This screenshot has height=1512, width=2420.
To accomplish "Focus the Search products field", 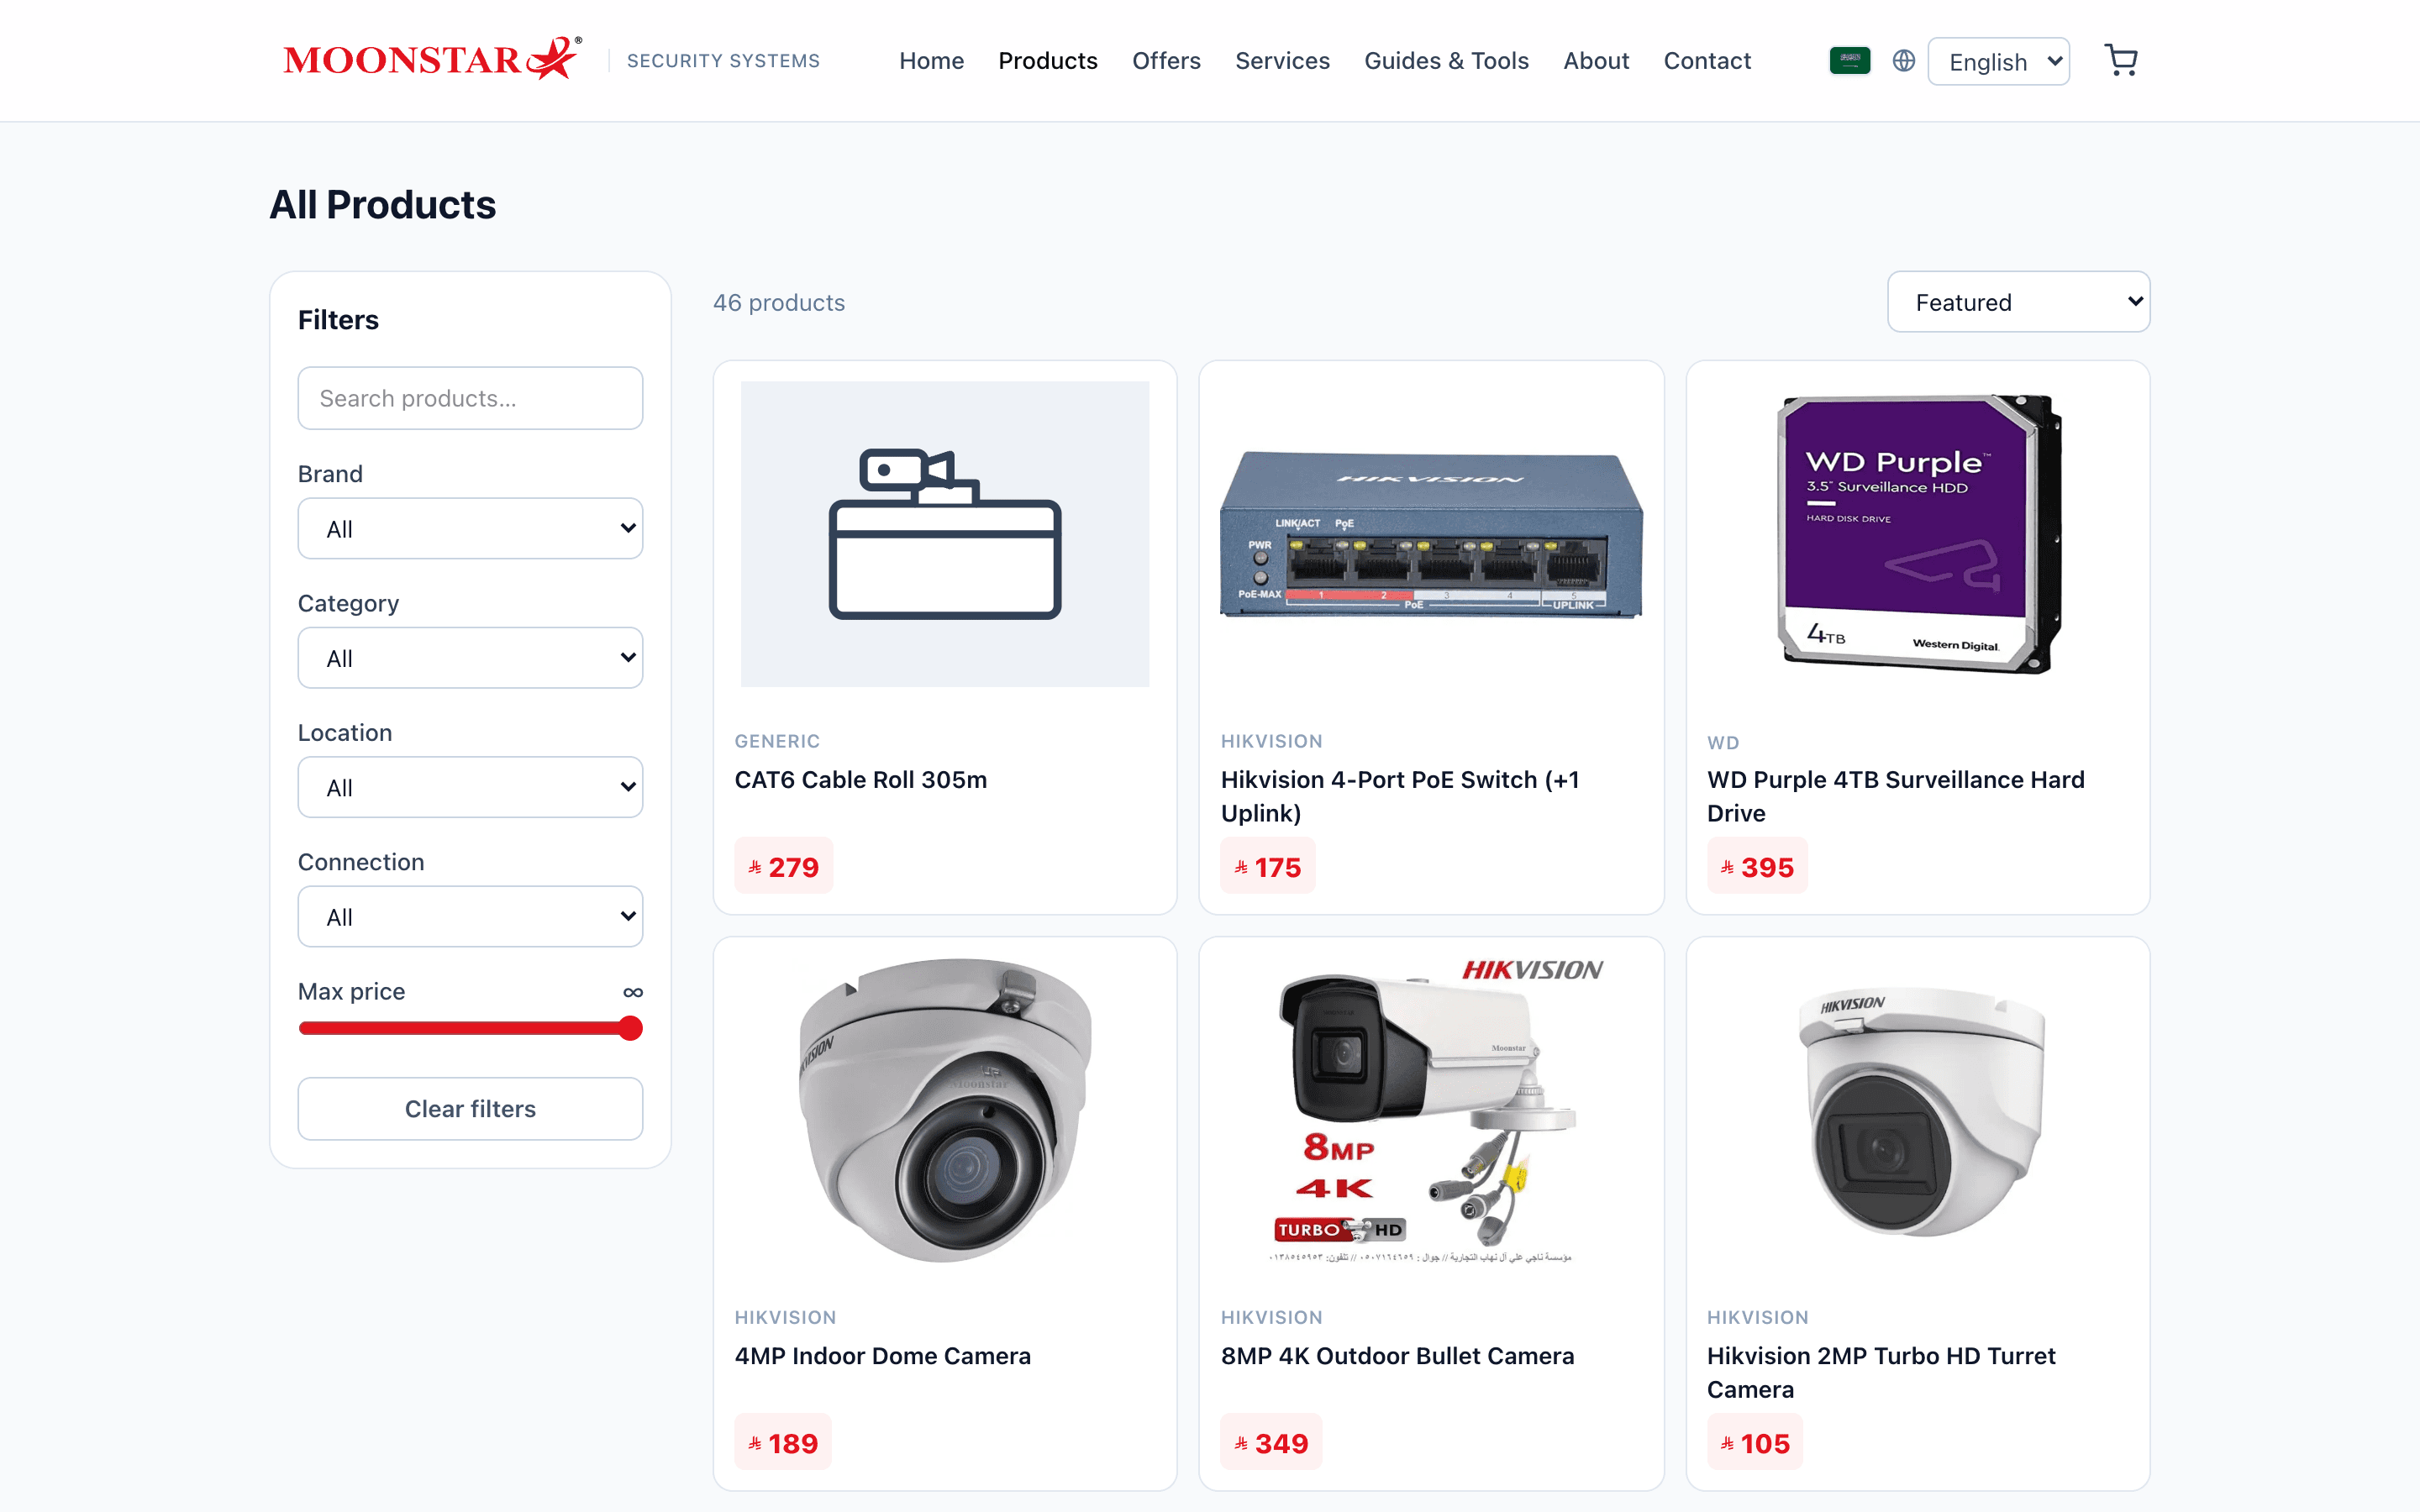I will click(470, 398).
